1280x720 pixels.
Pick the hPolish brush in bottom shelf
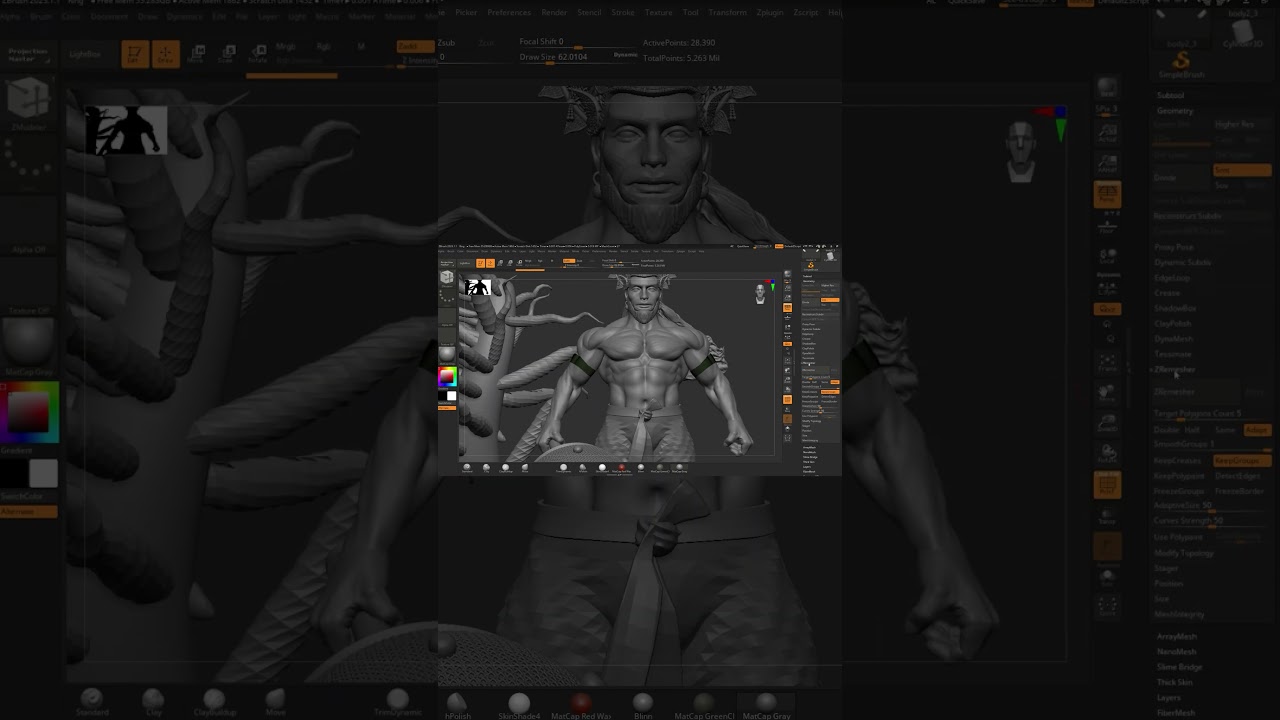[x=457, y=704]
